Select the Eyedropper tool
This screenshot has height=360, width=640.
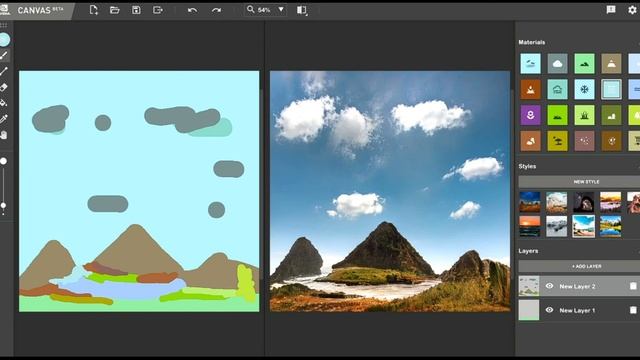pos(4,119)
